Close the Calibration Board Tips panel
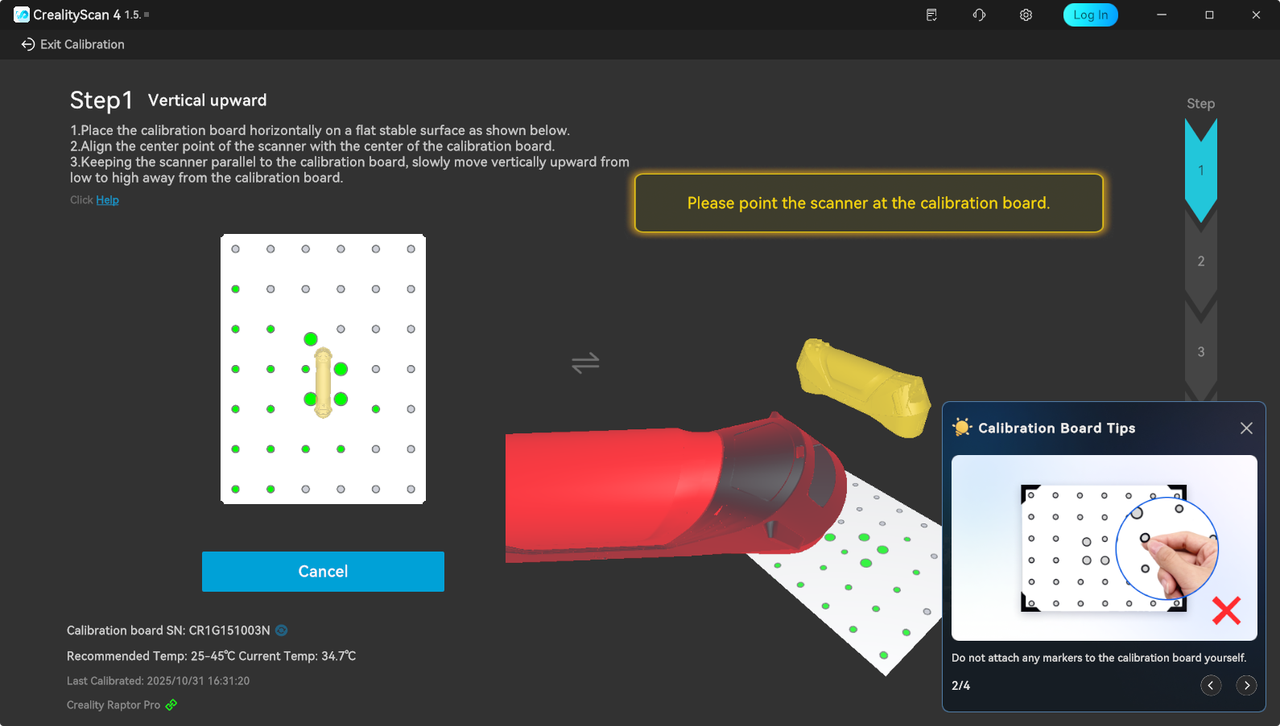The height and width of the screenshot is (726, 1280). pos(1246,428)
